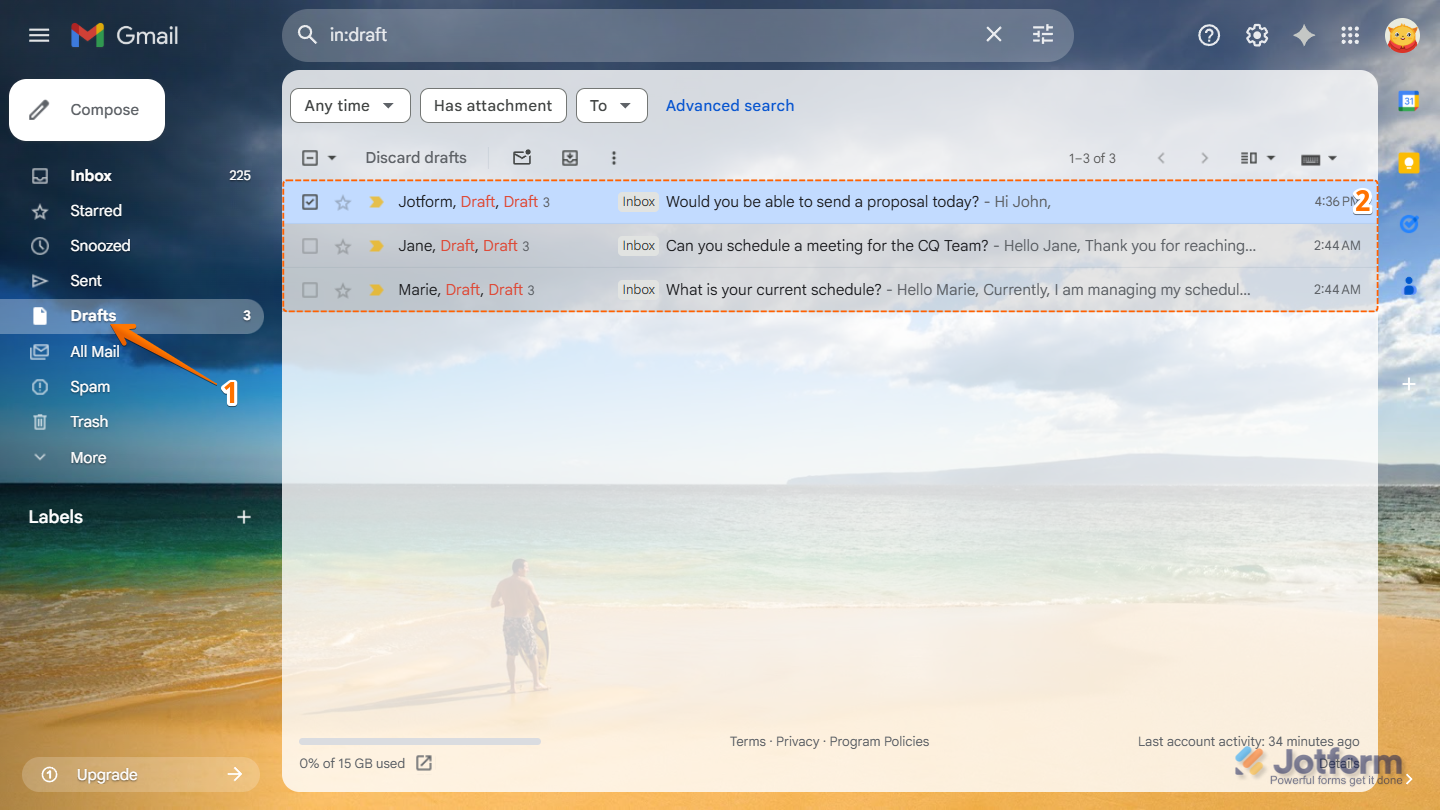The width and height of the screenshot is (1440, 810).
Task: Open the Any time filter dropdown
Action: tap(350, 106)
